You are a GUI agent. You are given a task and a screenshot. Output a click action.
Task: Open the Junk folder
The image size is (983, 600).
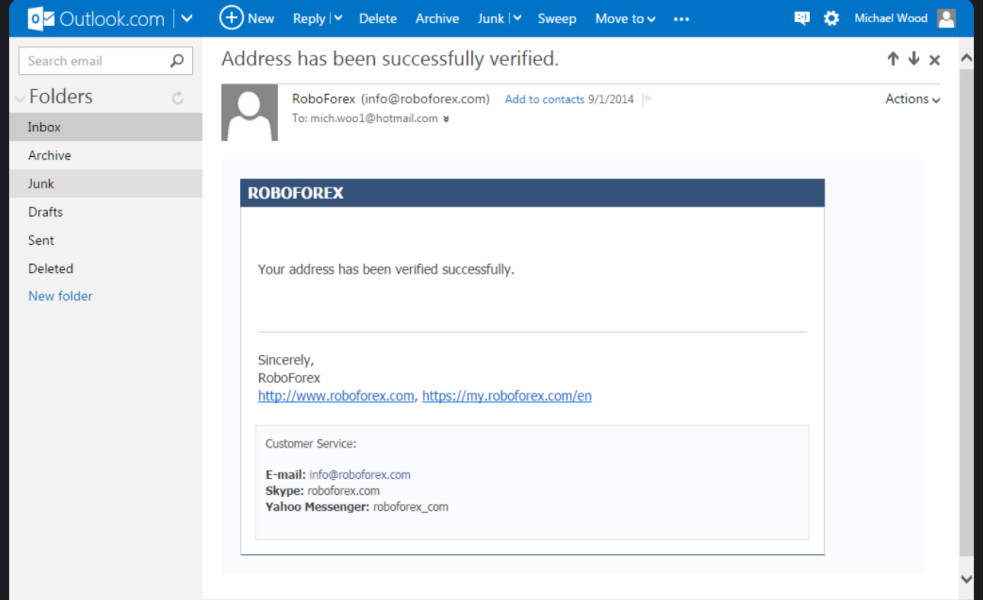(105, 184)
